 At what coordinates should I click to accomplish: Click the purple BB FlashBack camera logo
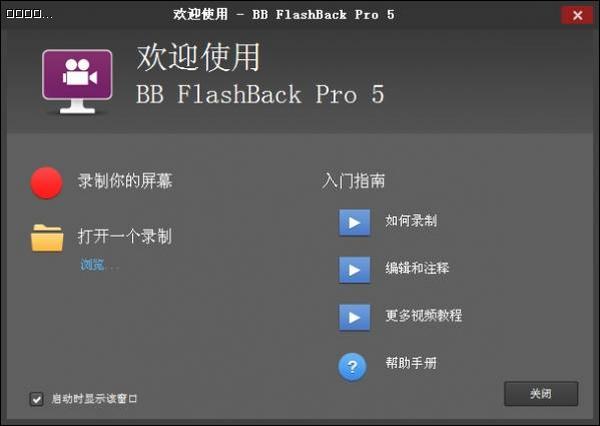77,81
